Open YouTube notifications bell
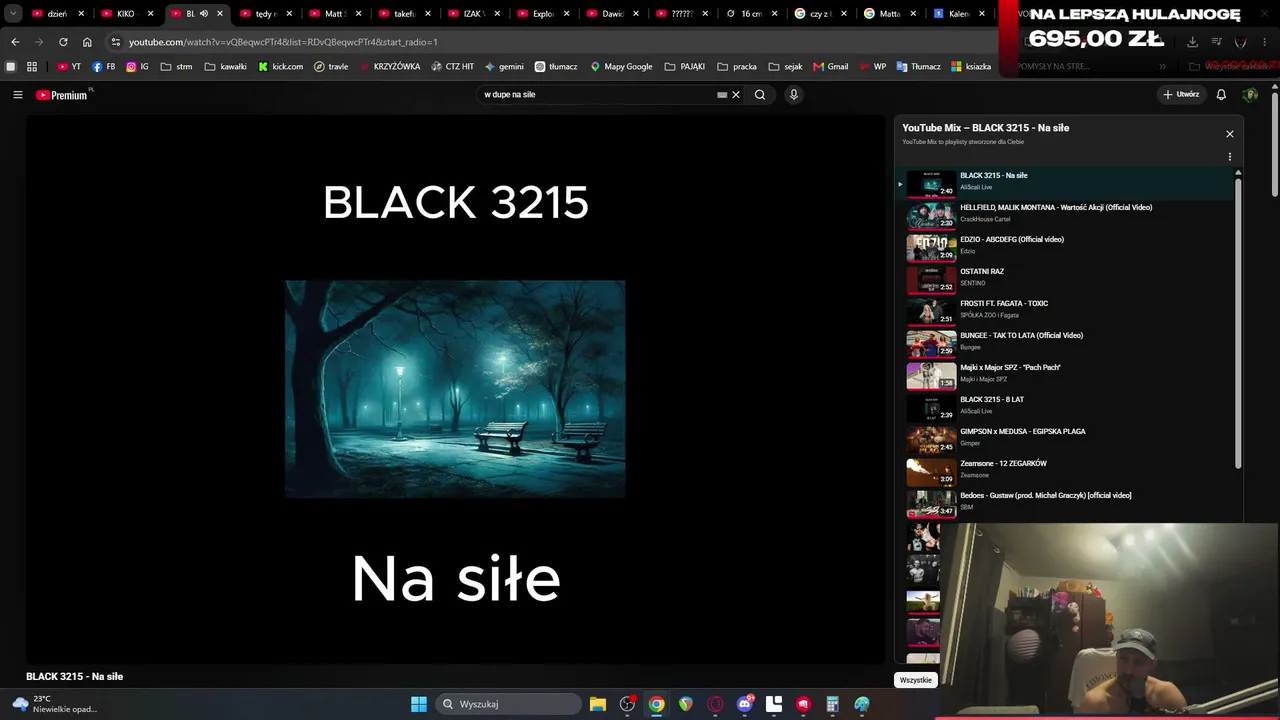The height and width of the screenshot is (720, 1280). [1221, 95]
